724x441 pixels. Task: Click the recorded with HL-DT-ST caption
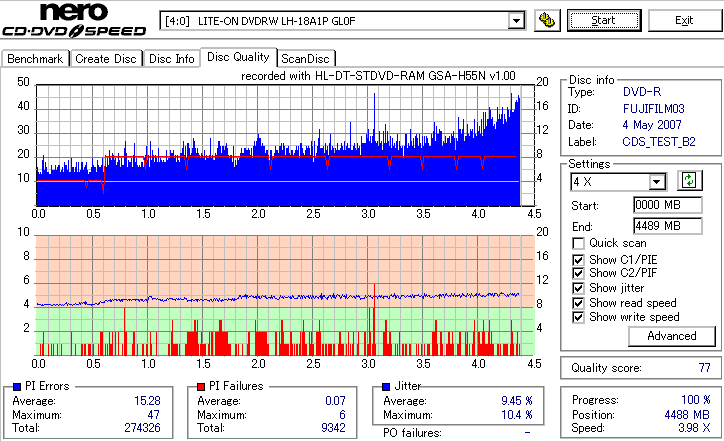(378, 76)
